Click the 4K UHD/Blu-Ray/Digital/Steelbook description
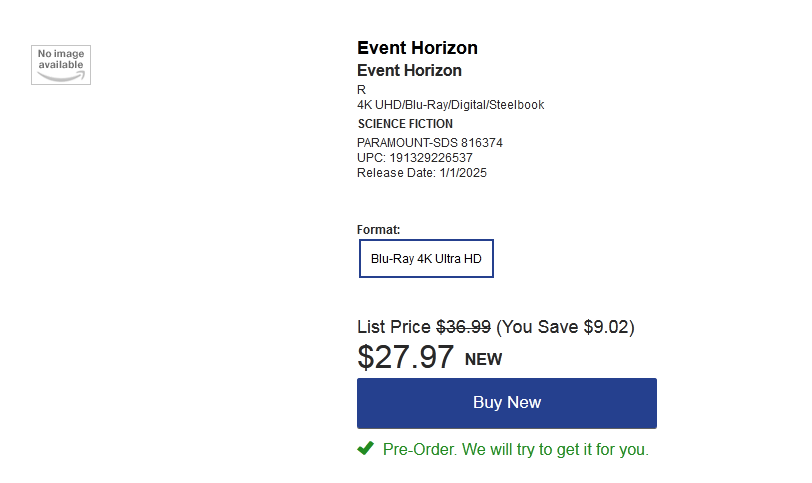Image resolution: width=812 pixels, height=483 pixels. tap(451, 105)
